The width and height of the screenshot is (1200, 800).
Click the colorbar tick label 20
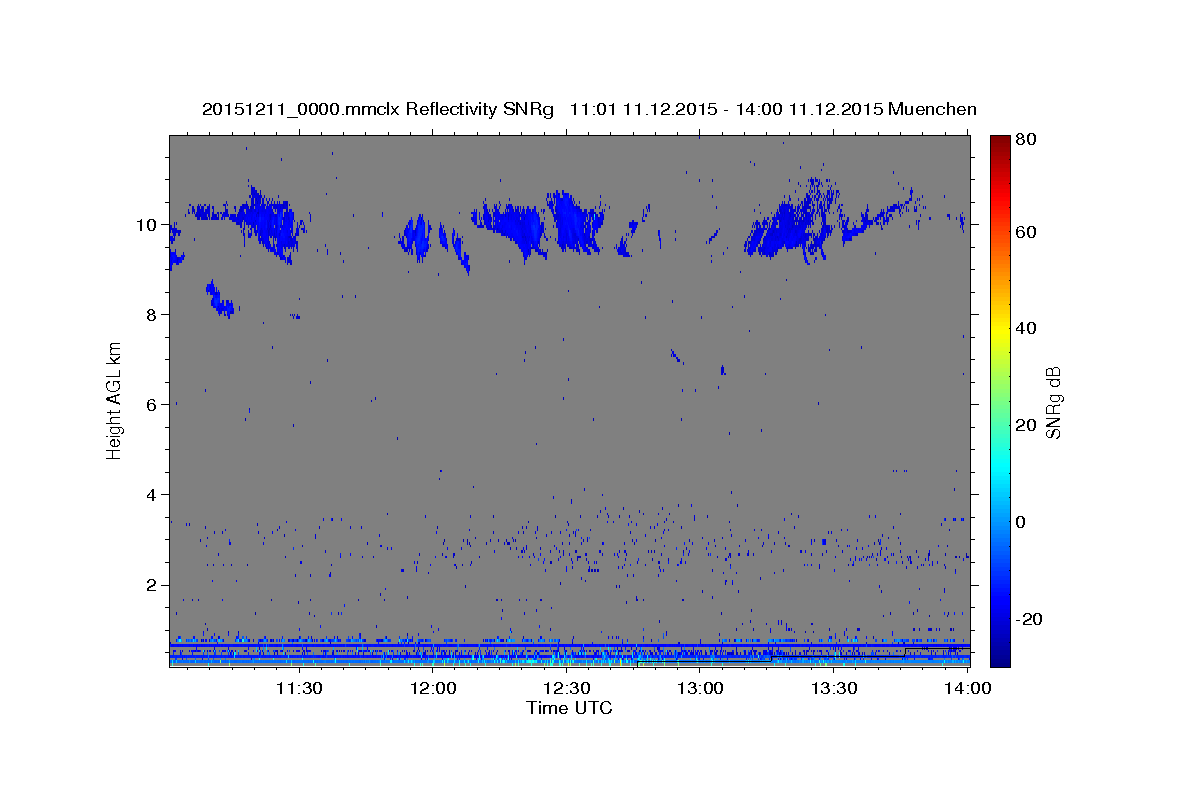pos(1027,425)
